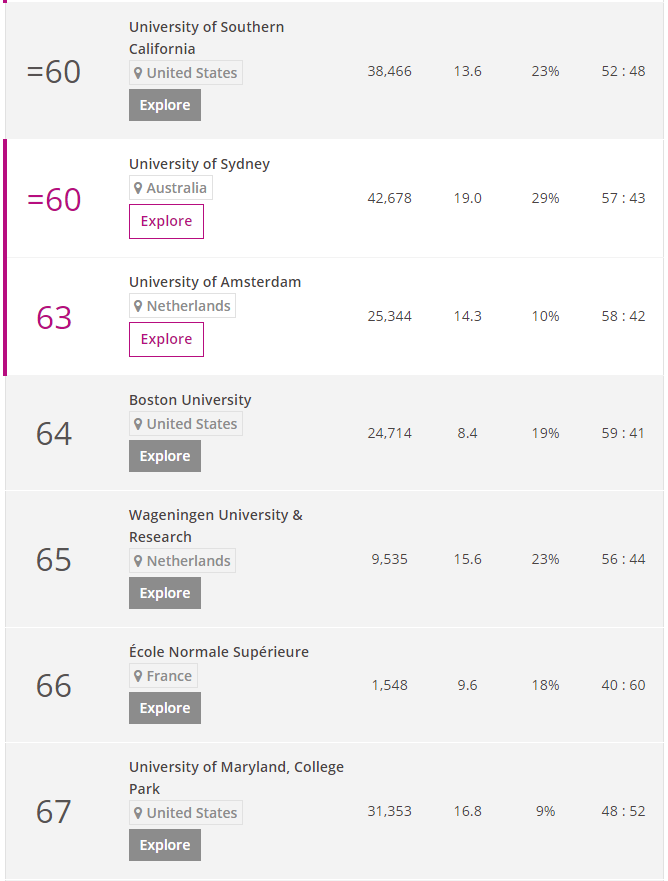Click Explore button for École Normale Supérieure
The image size is (668, 881).
tap(165, 708)
